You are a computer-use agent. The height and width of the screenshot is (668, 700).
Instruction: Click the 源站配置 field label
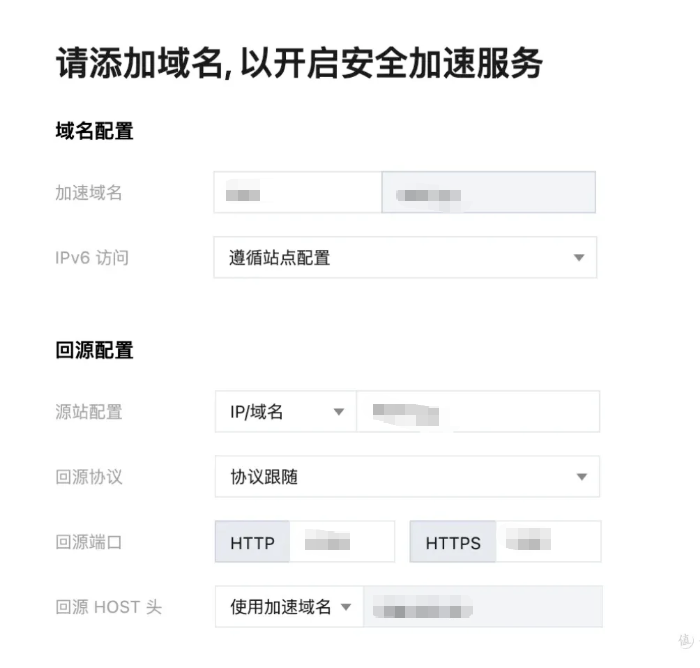(89, 412)
